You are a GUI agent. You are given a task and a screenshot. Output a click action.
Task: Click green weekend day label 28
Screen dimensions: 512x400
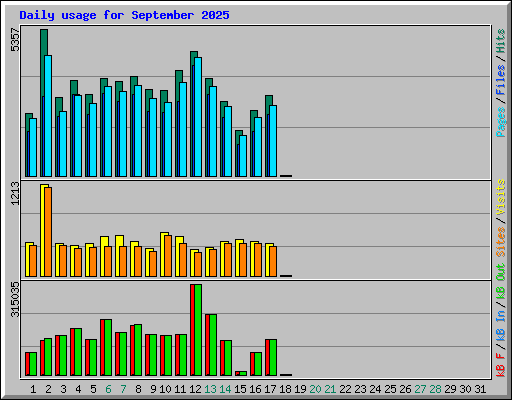pos(435,389)
